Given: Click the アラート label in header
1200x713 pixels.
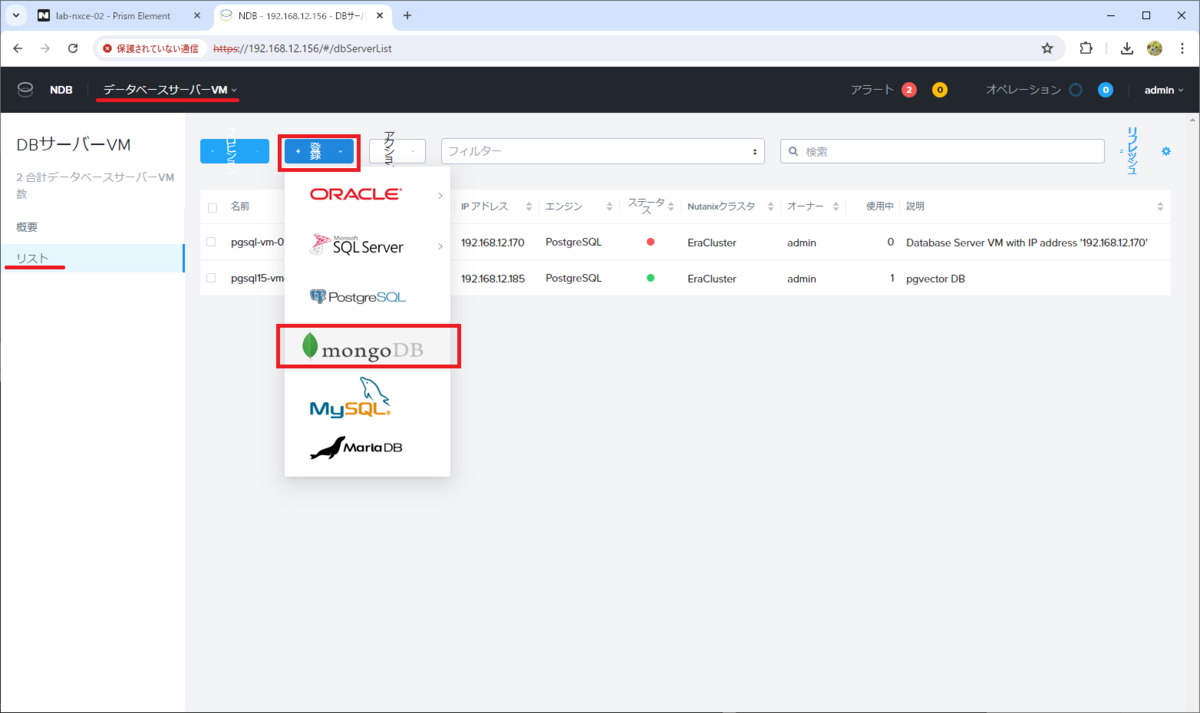Looking at the screenshot, I should pyautogui.click(x=872, y=90).
